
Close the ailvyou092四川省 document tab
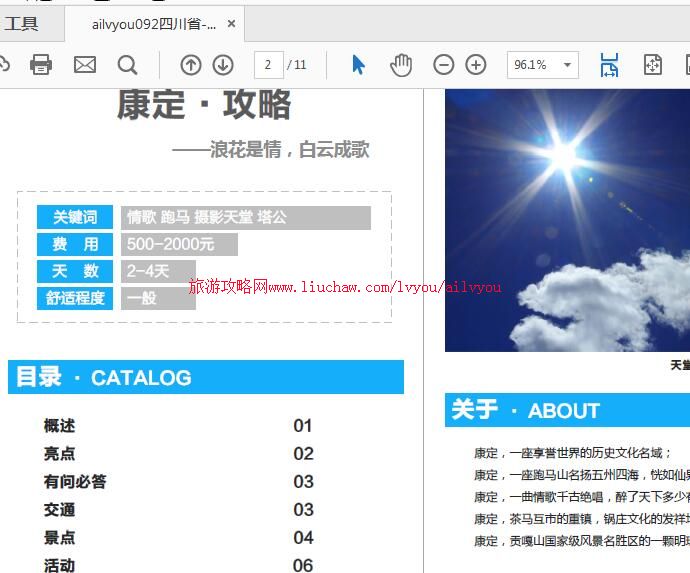point(232,24)
